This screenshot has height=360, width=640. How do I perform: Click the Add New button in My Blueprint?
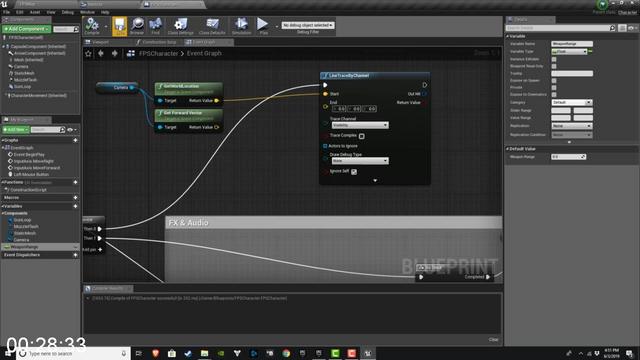[16, 130]
